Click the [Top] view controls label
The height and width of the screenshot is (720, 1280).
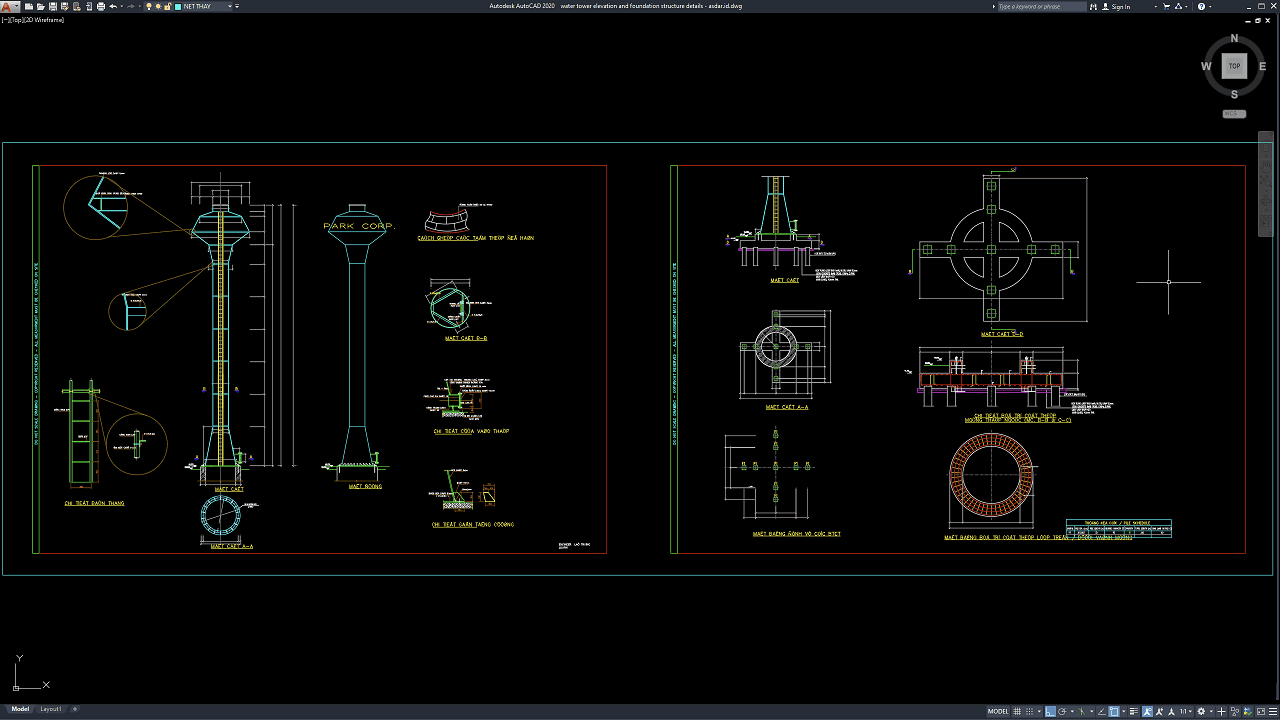[x=14, y=20]
